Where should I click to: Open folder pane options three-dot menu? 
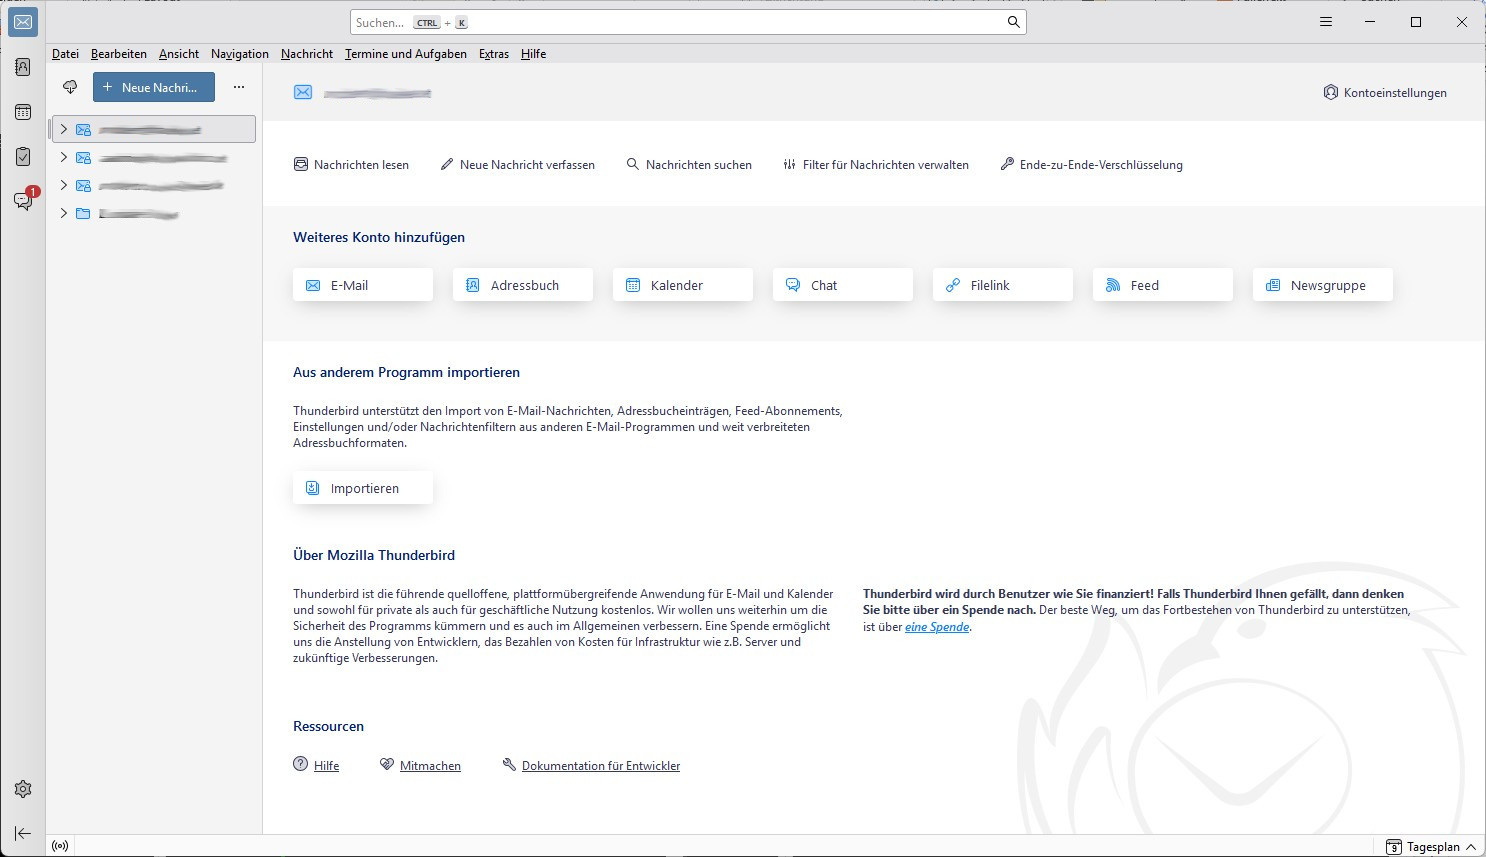click(239, 87)
